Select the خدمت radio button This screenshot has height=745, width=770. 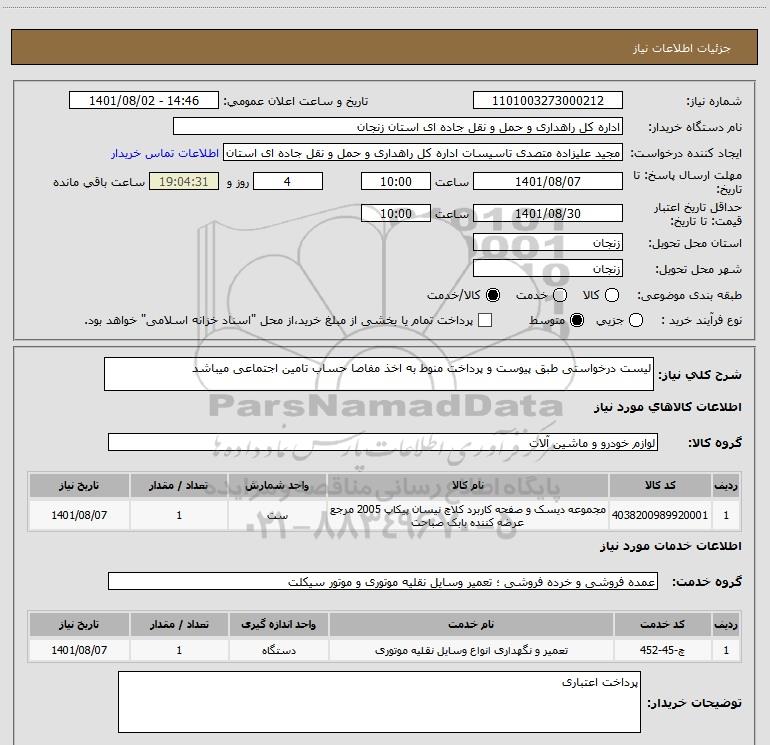[x=560, y=295]
